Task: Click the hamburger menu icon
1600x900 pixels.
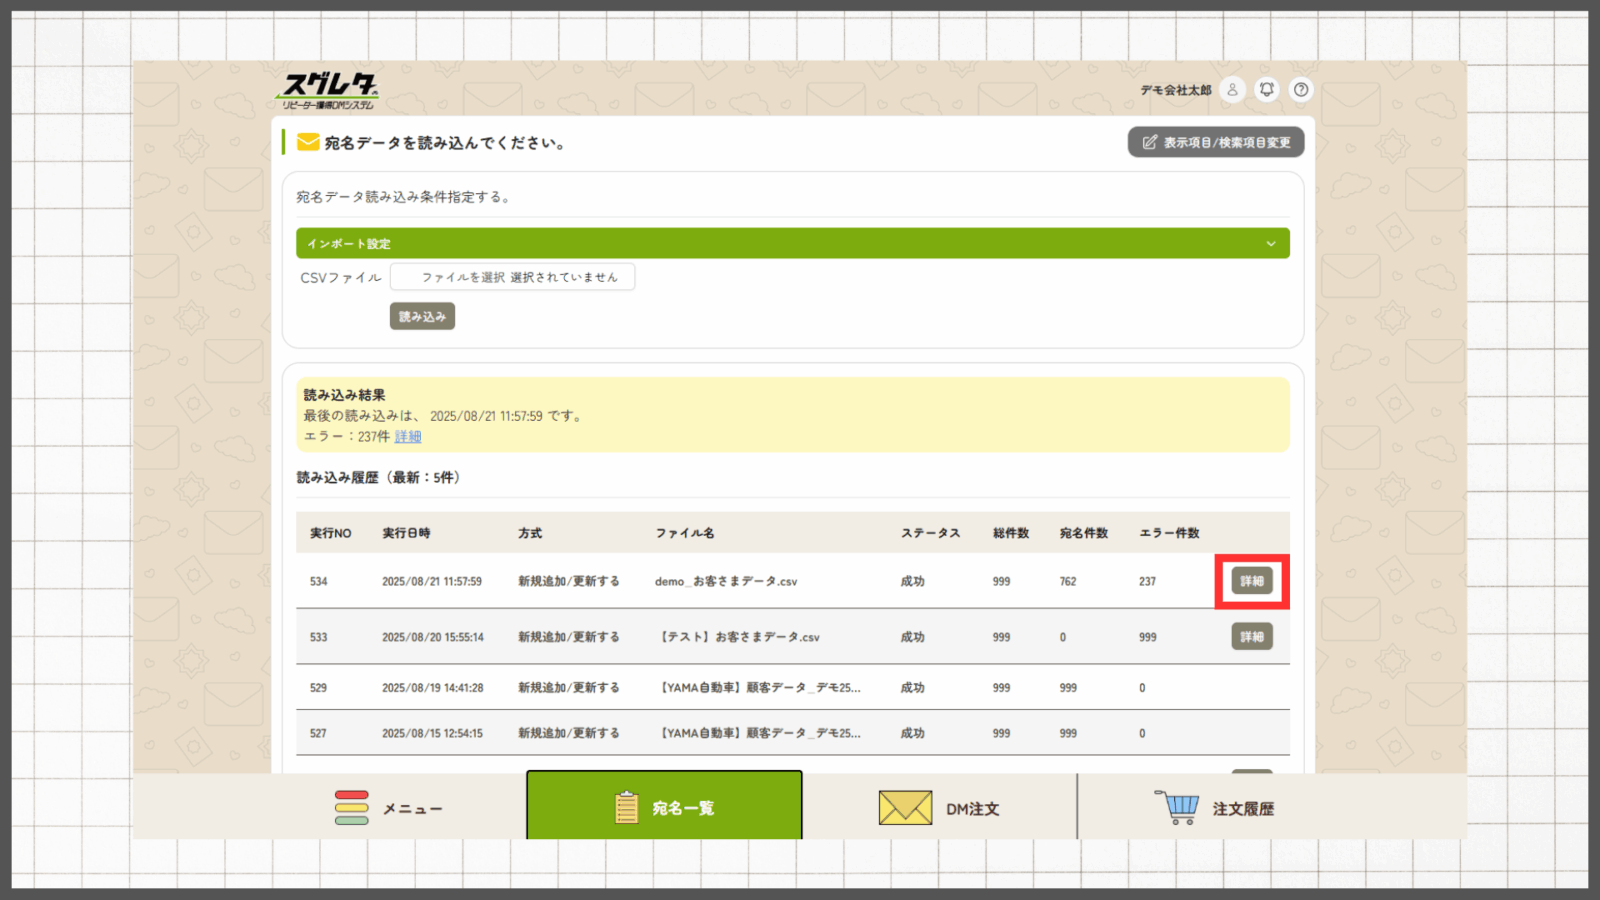Action: [351, 808]
